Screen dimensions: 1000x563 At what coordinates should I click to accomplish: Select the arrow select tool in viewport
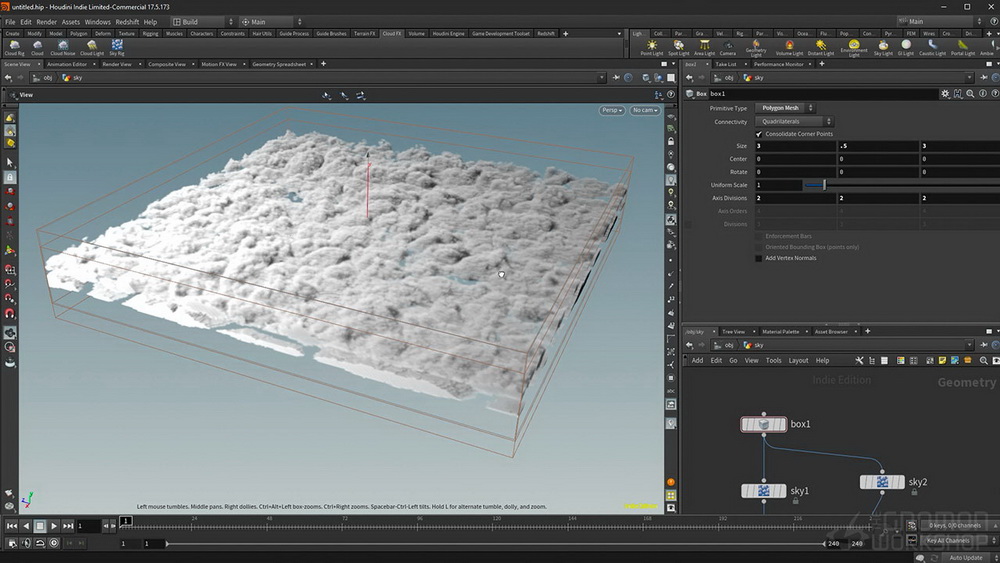pos(10,163)
